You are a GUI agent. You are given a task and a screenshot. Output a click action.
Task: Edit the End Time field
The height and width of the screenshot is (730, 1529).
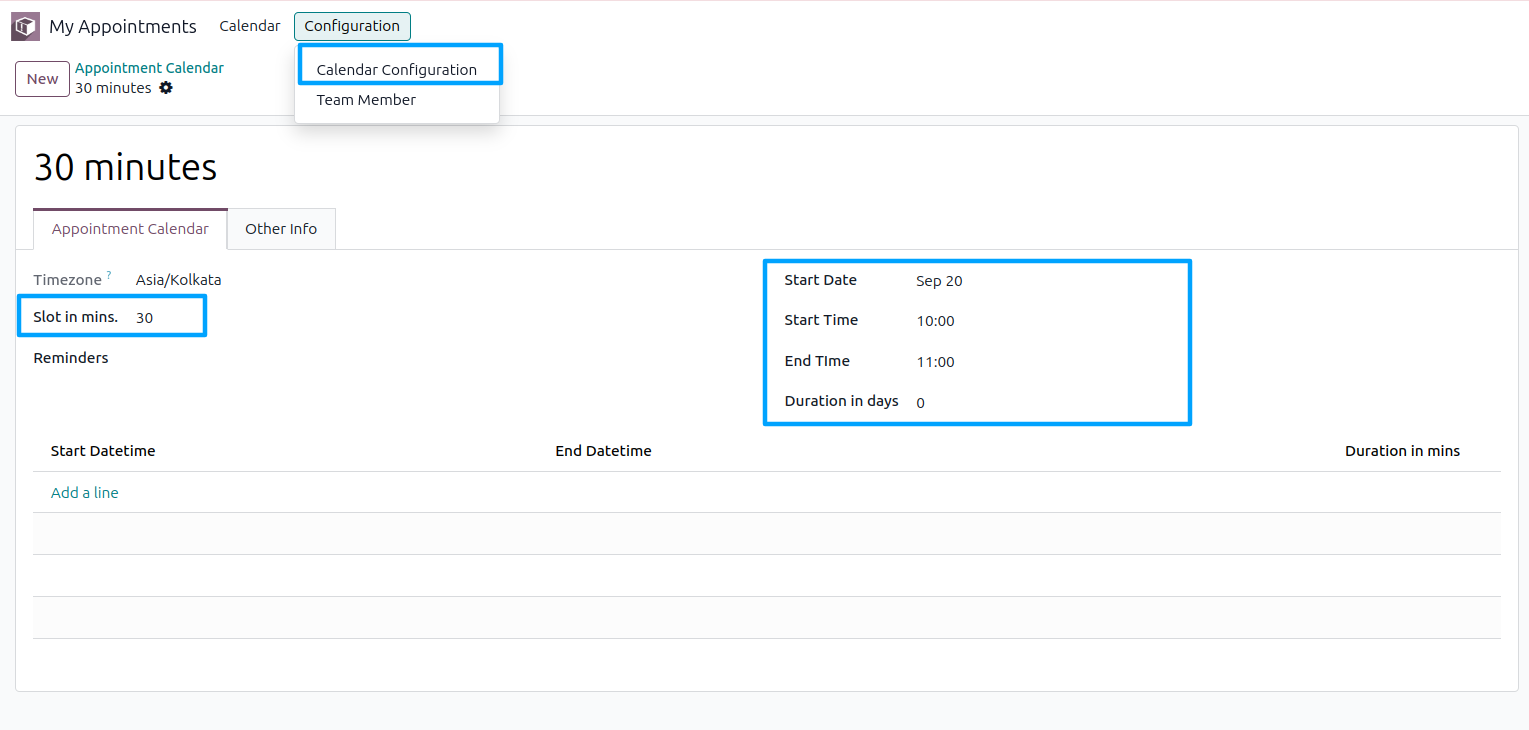pos(935,361)
